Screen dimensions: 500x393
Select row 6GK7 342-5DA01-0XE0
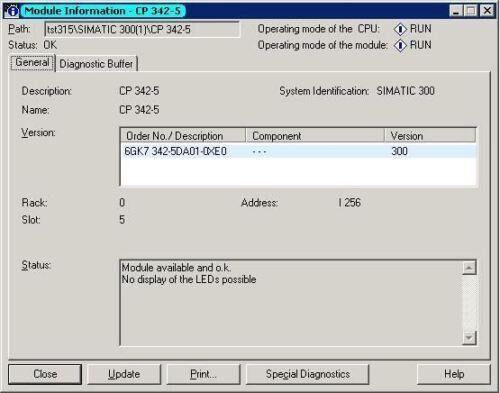click(298, 151)
